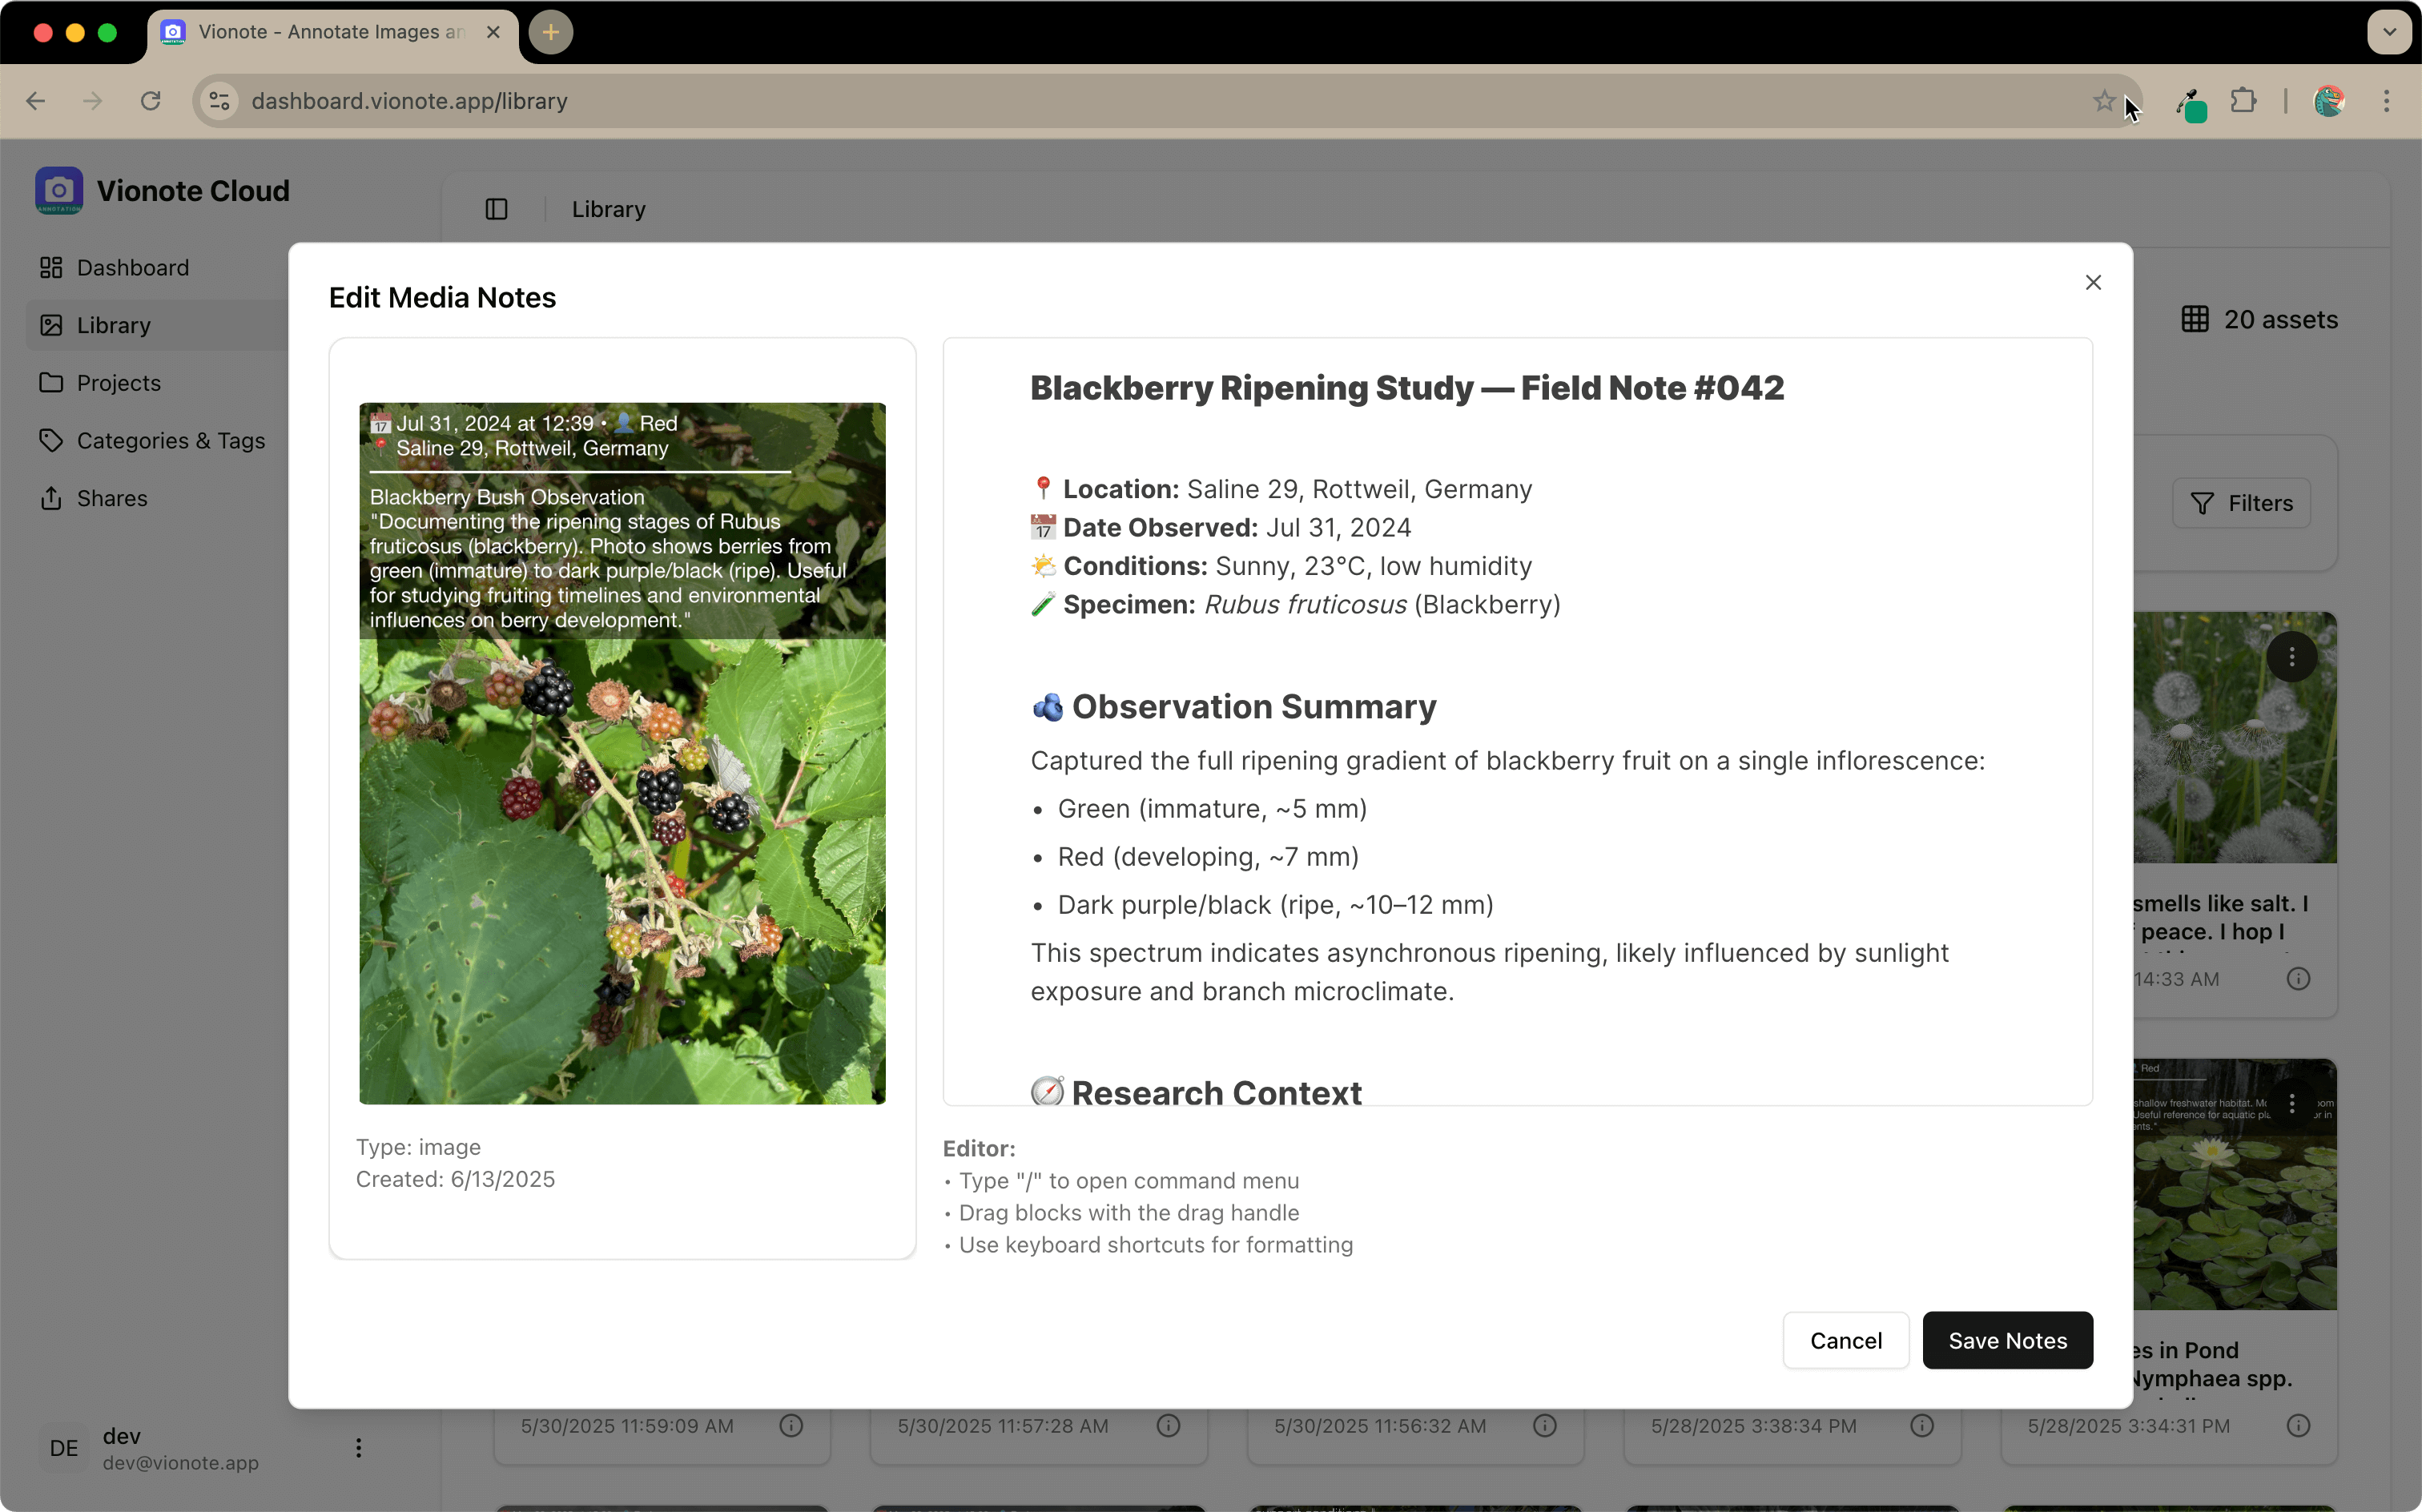Click the Research Context heading

click(x=1196, y=1092)
